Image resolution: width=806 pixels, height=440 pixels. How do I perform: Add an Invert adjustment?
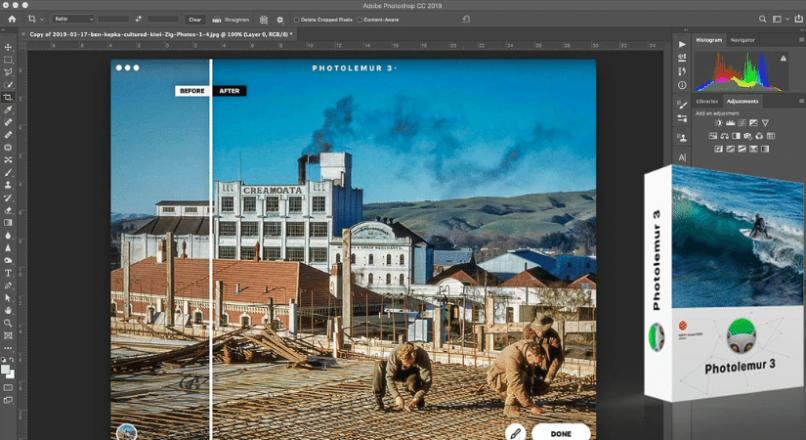click(x=719, y=149)
